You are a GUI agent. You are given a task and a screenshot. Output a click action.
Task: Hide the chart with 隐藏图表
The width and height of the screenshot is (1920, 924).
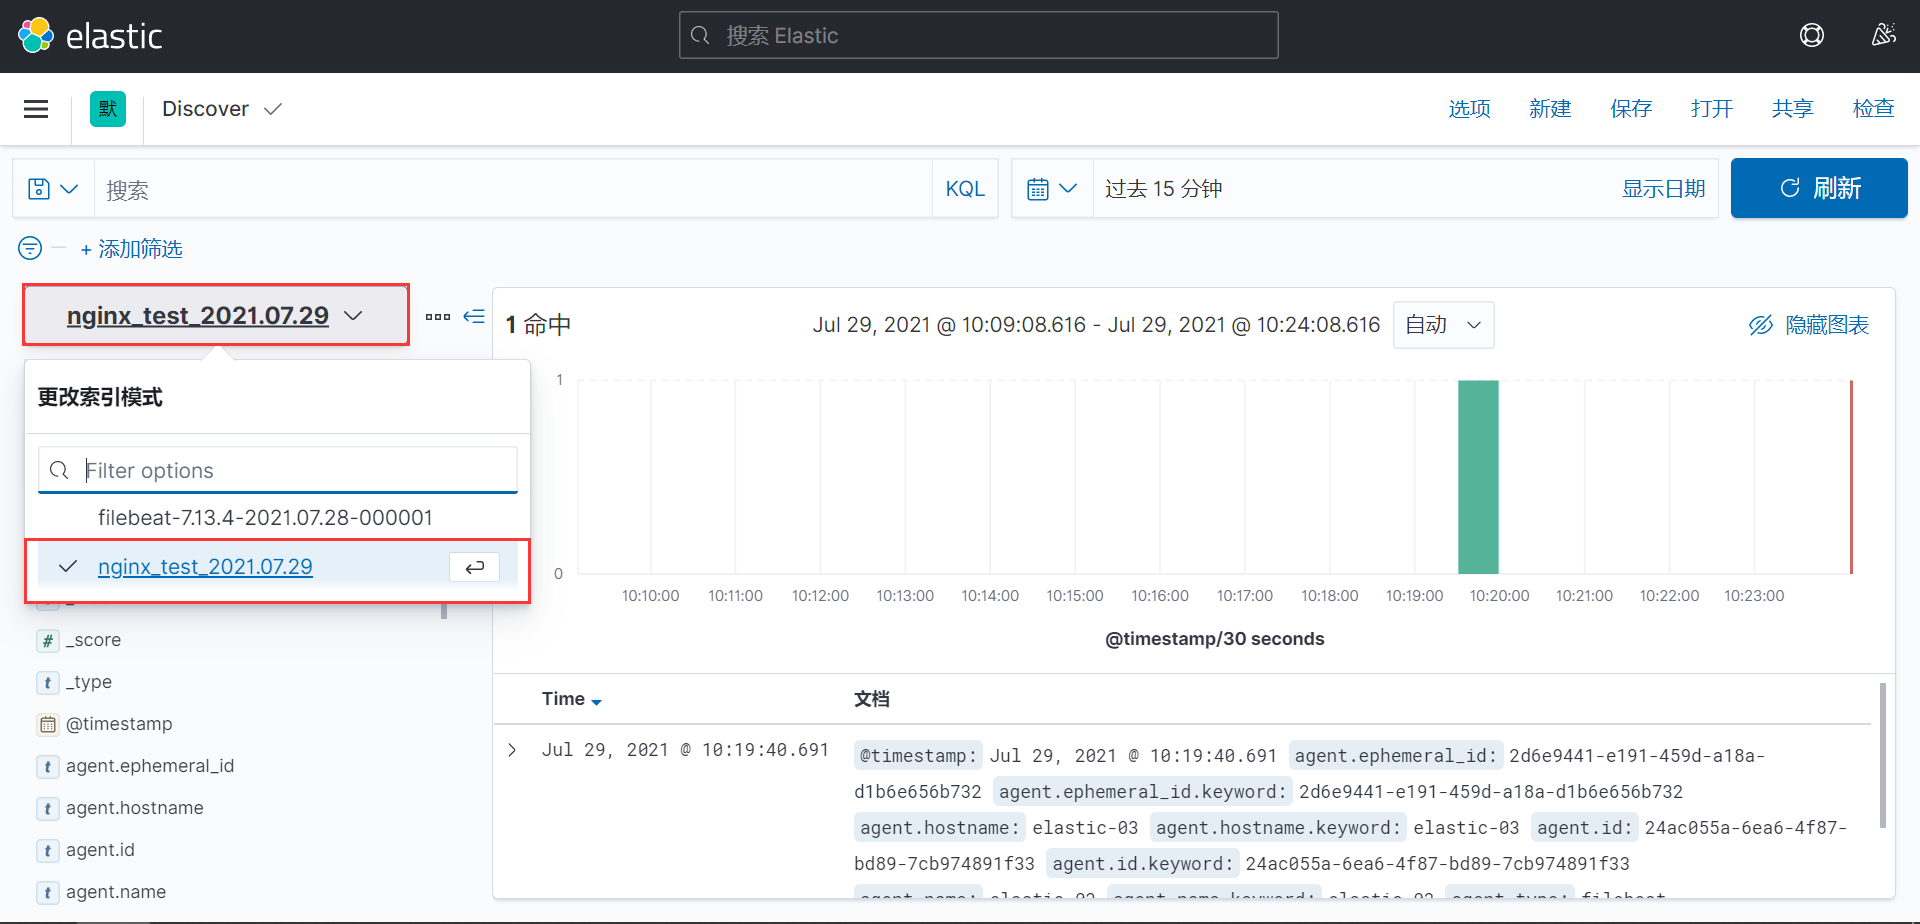[1808, 325]
